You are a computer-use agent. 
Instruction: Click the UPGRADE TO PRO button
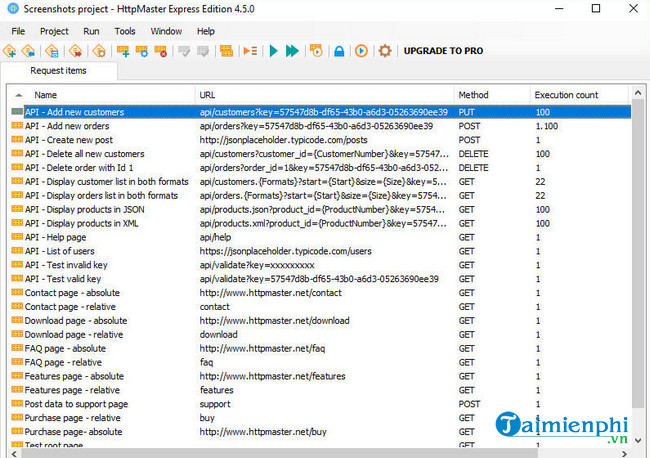coord(443,51)
